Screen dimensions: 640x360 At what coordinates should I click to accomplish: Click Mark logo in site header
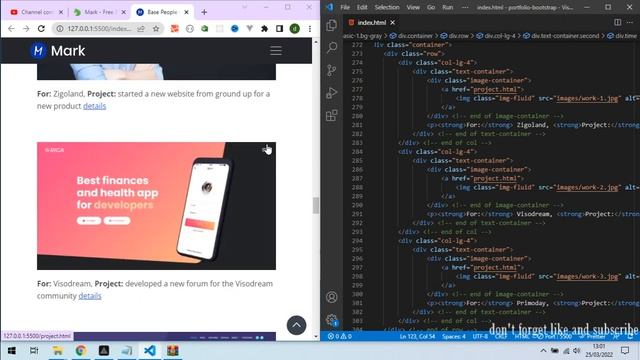pos(58,51)
